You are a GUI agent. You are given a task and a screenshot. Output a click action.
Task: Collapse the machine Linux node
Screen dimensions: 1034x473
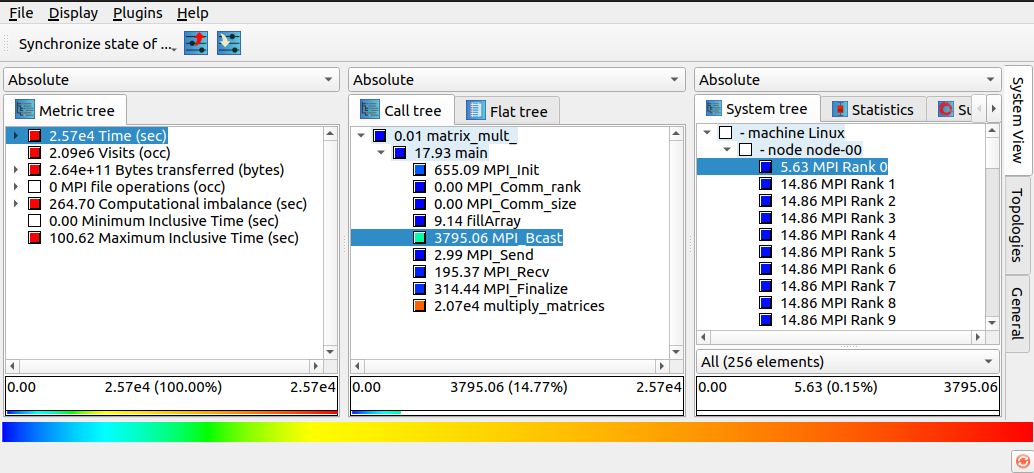[707, 133]
